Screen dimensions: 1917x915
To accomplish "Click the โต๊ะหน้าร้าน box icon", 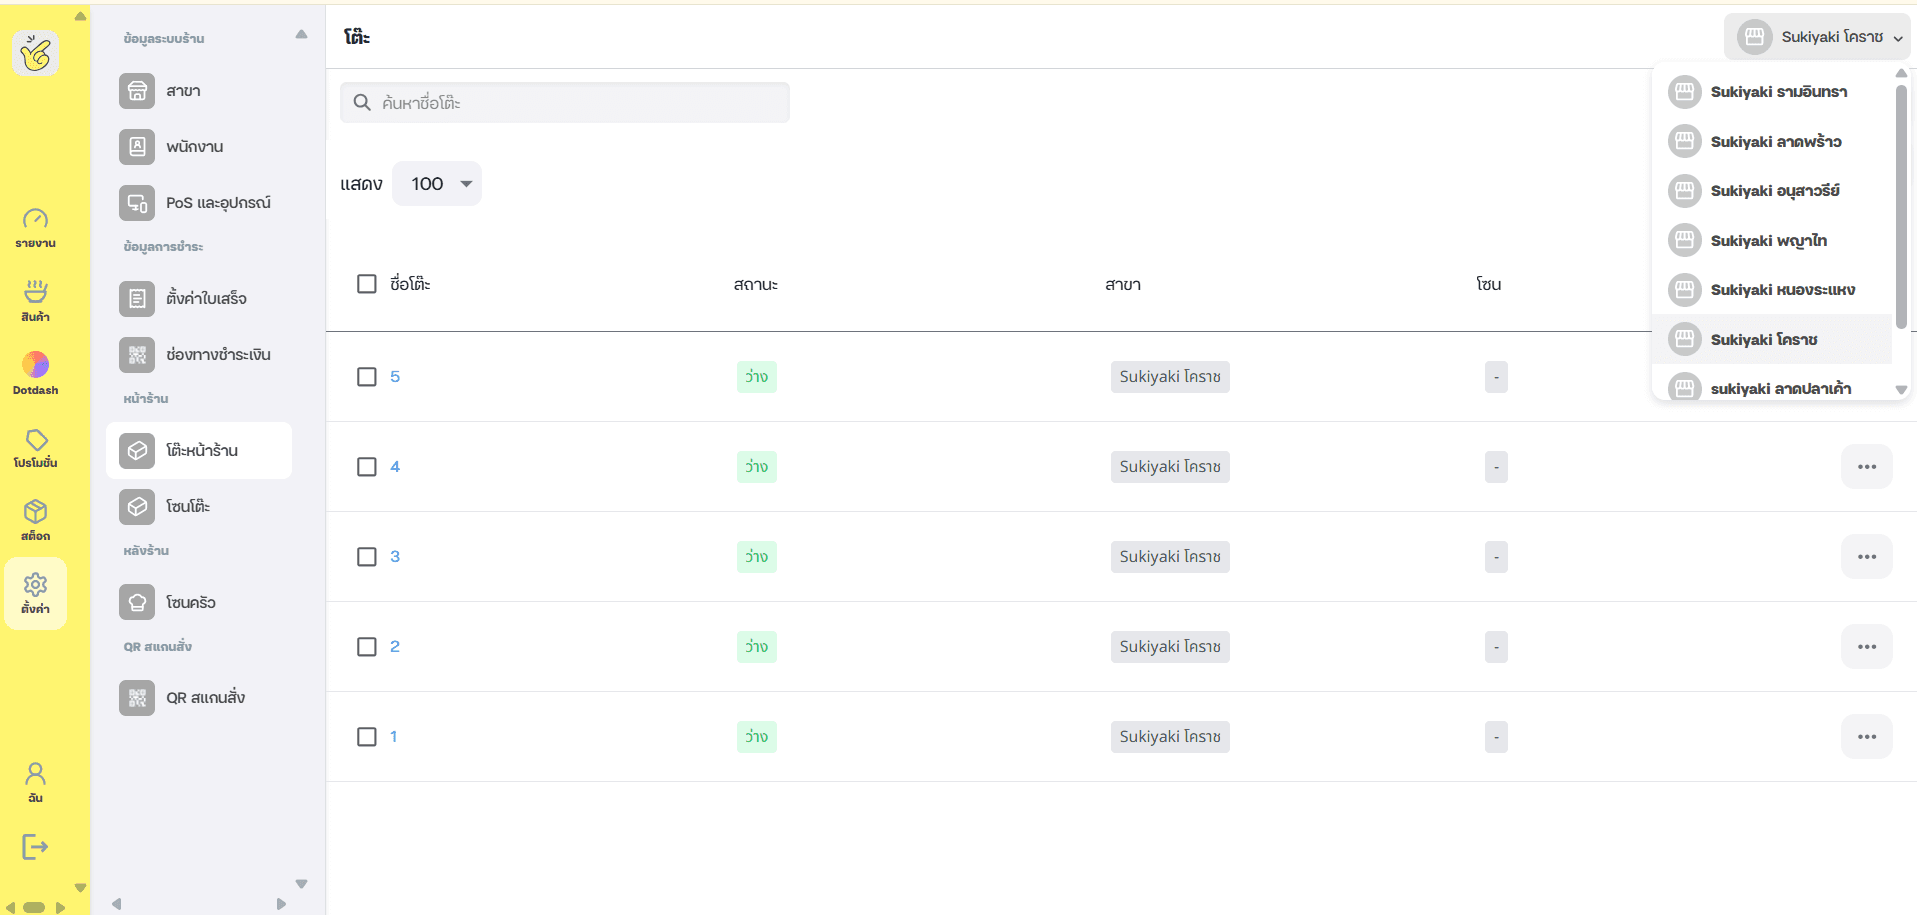I will pos(137,451).
